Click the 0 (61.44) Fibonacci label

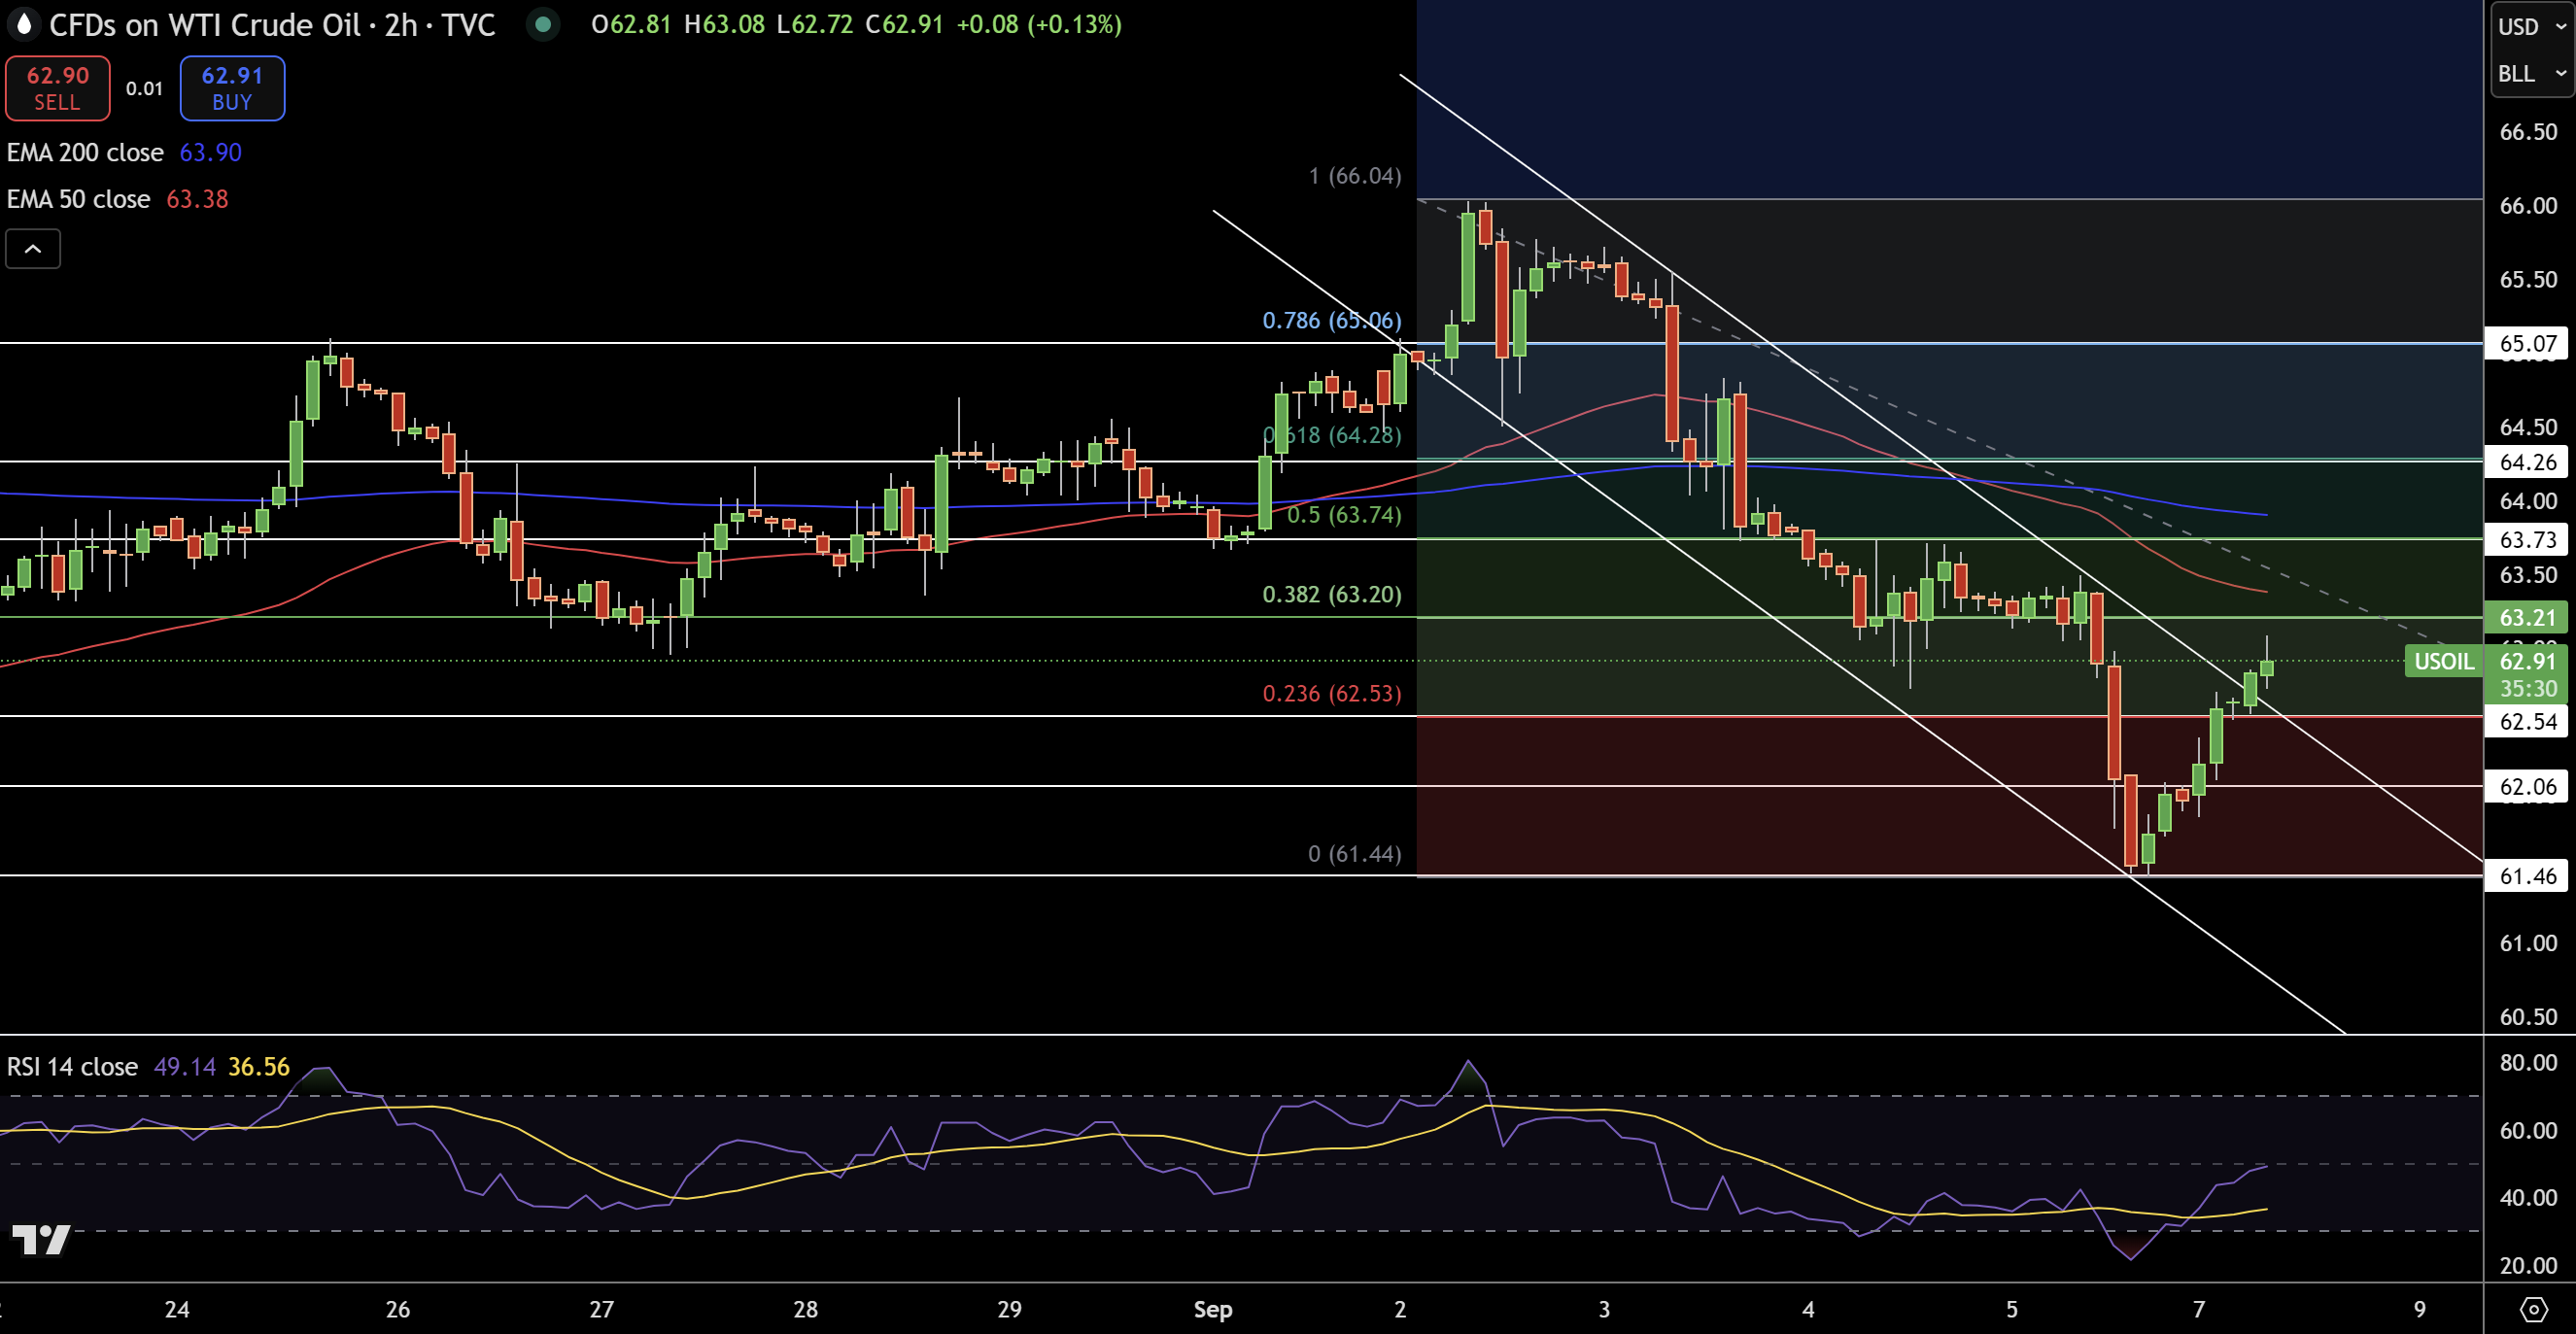(1355, 854)
